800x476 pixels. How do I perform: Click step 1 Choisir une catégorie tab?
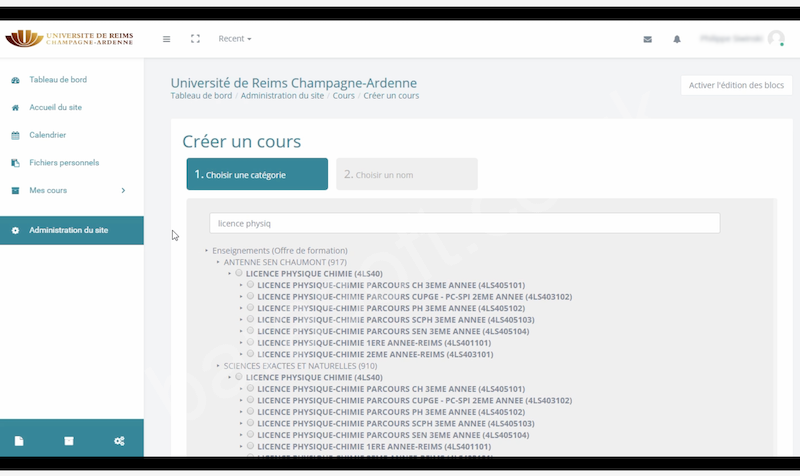click(x=257, y=174)
